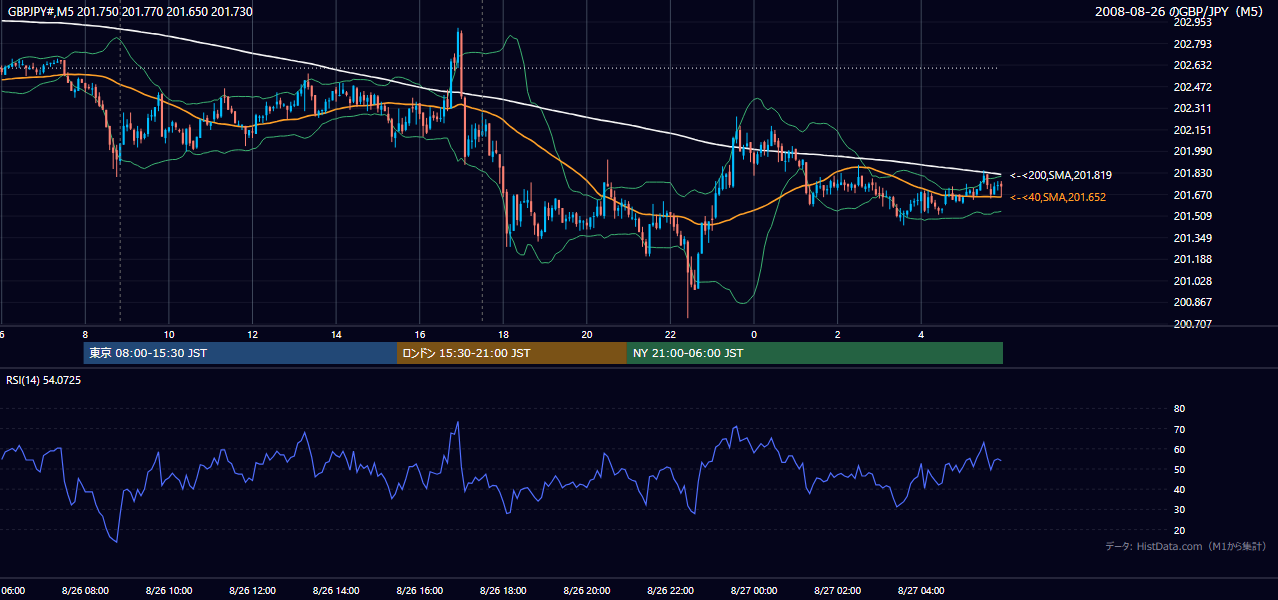Click the RSI scale value 60

tap(1179, 449)
